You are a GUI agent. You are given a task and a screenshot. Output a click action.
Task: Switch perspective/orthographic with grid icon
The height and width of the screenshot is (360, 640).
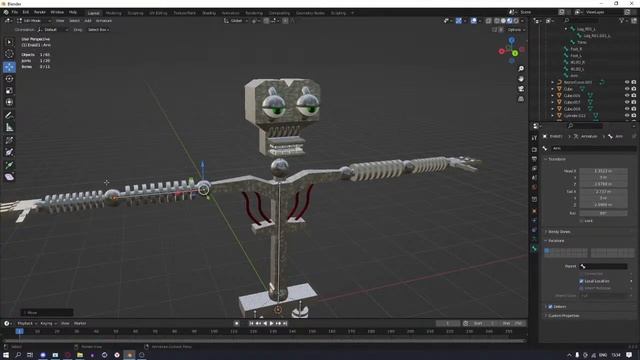(x=521, y=99)
